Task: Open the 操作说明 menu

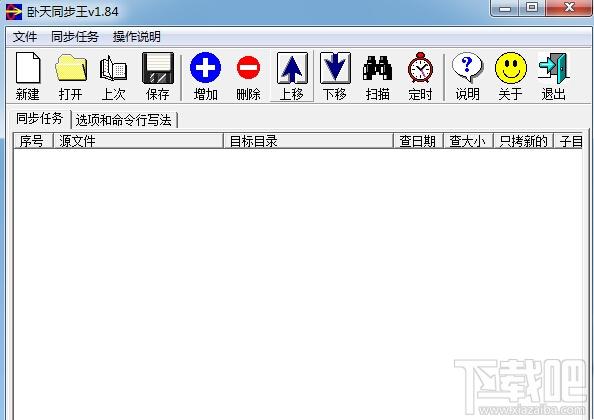Action: (136, 37)
